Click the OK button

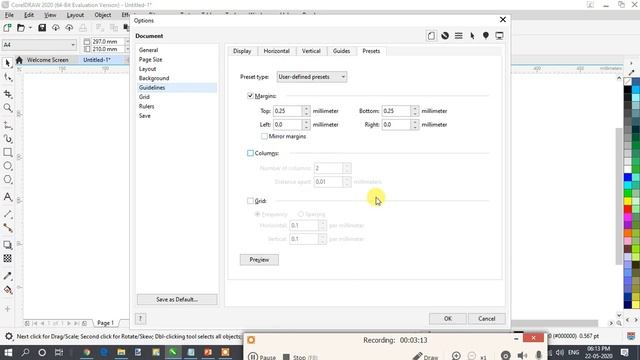[448, 318]
